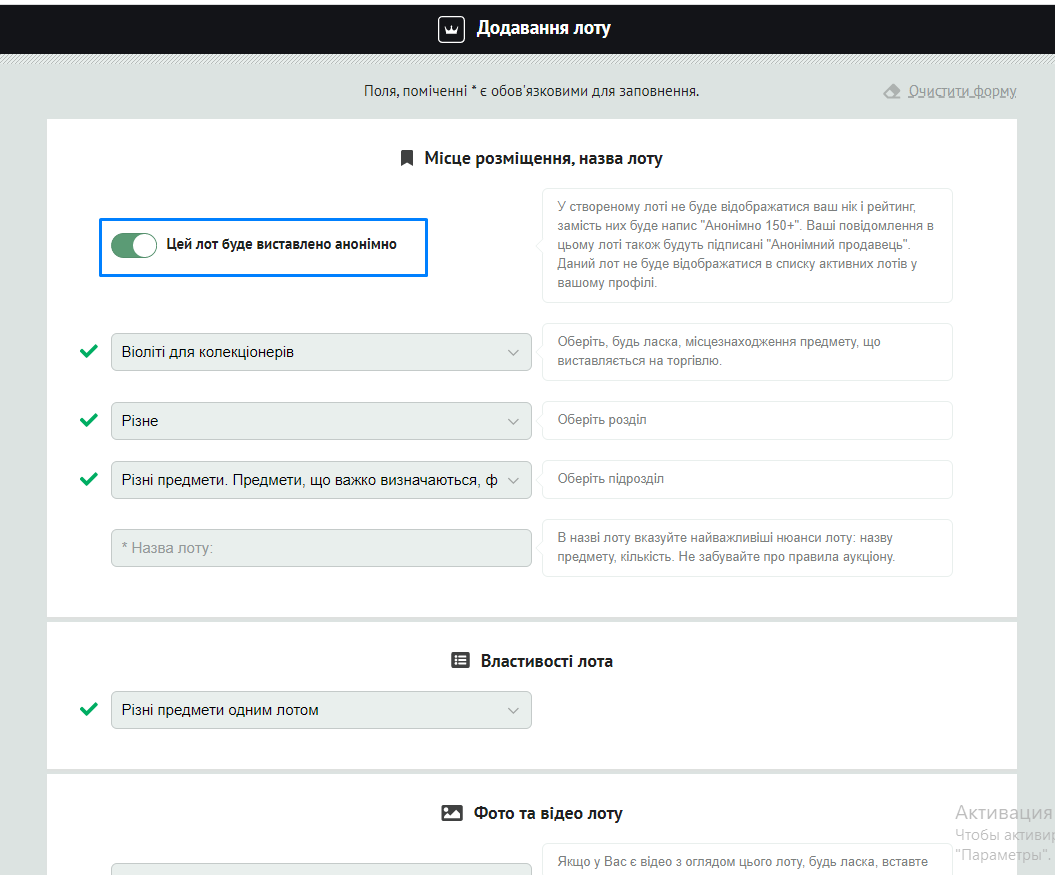Click the green checkmark next to Різне
This screenshot has width=1055, height=875.
tap(89, 421)
